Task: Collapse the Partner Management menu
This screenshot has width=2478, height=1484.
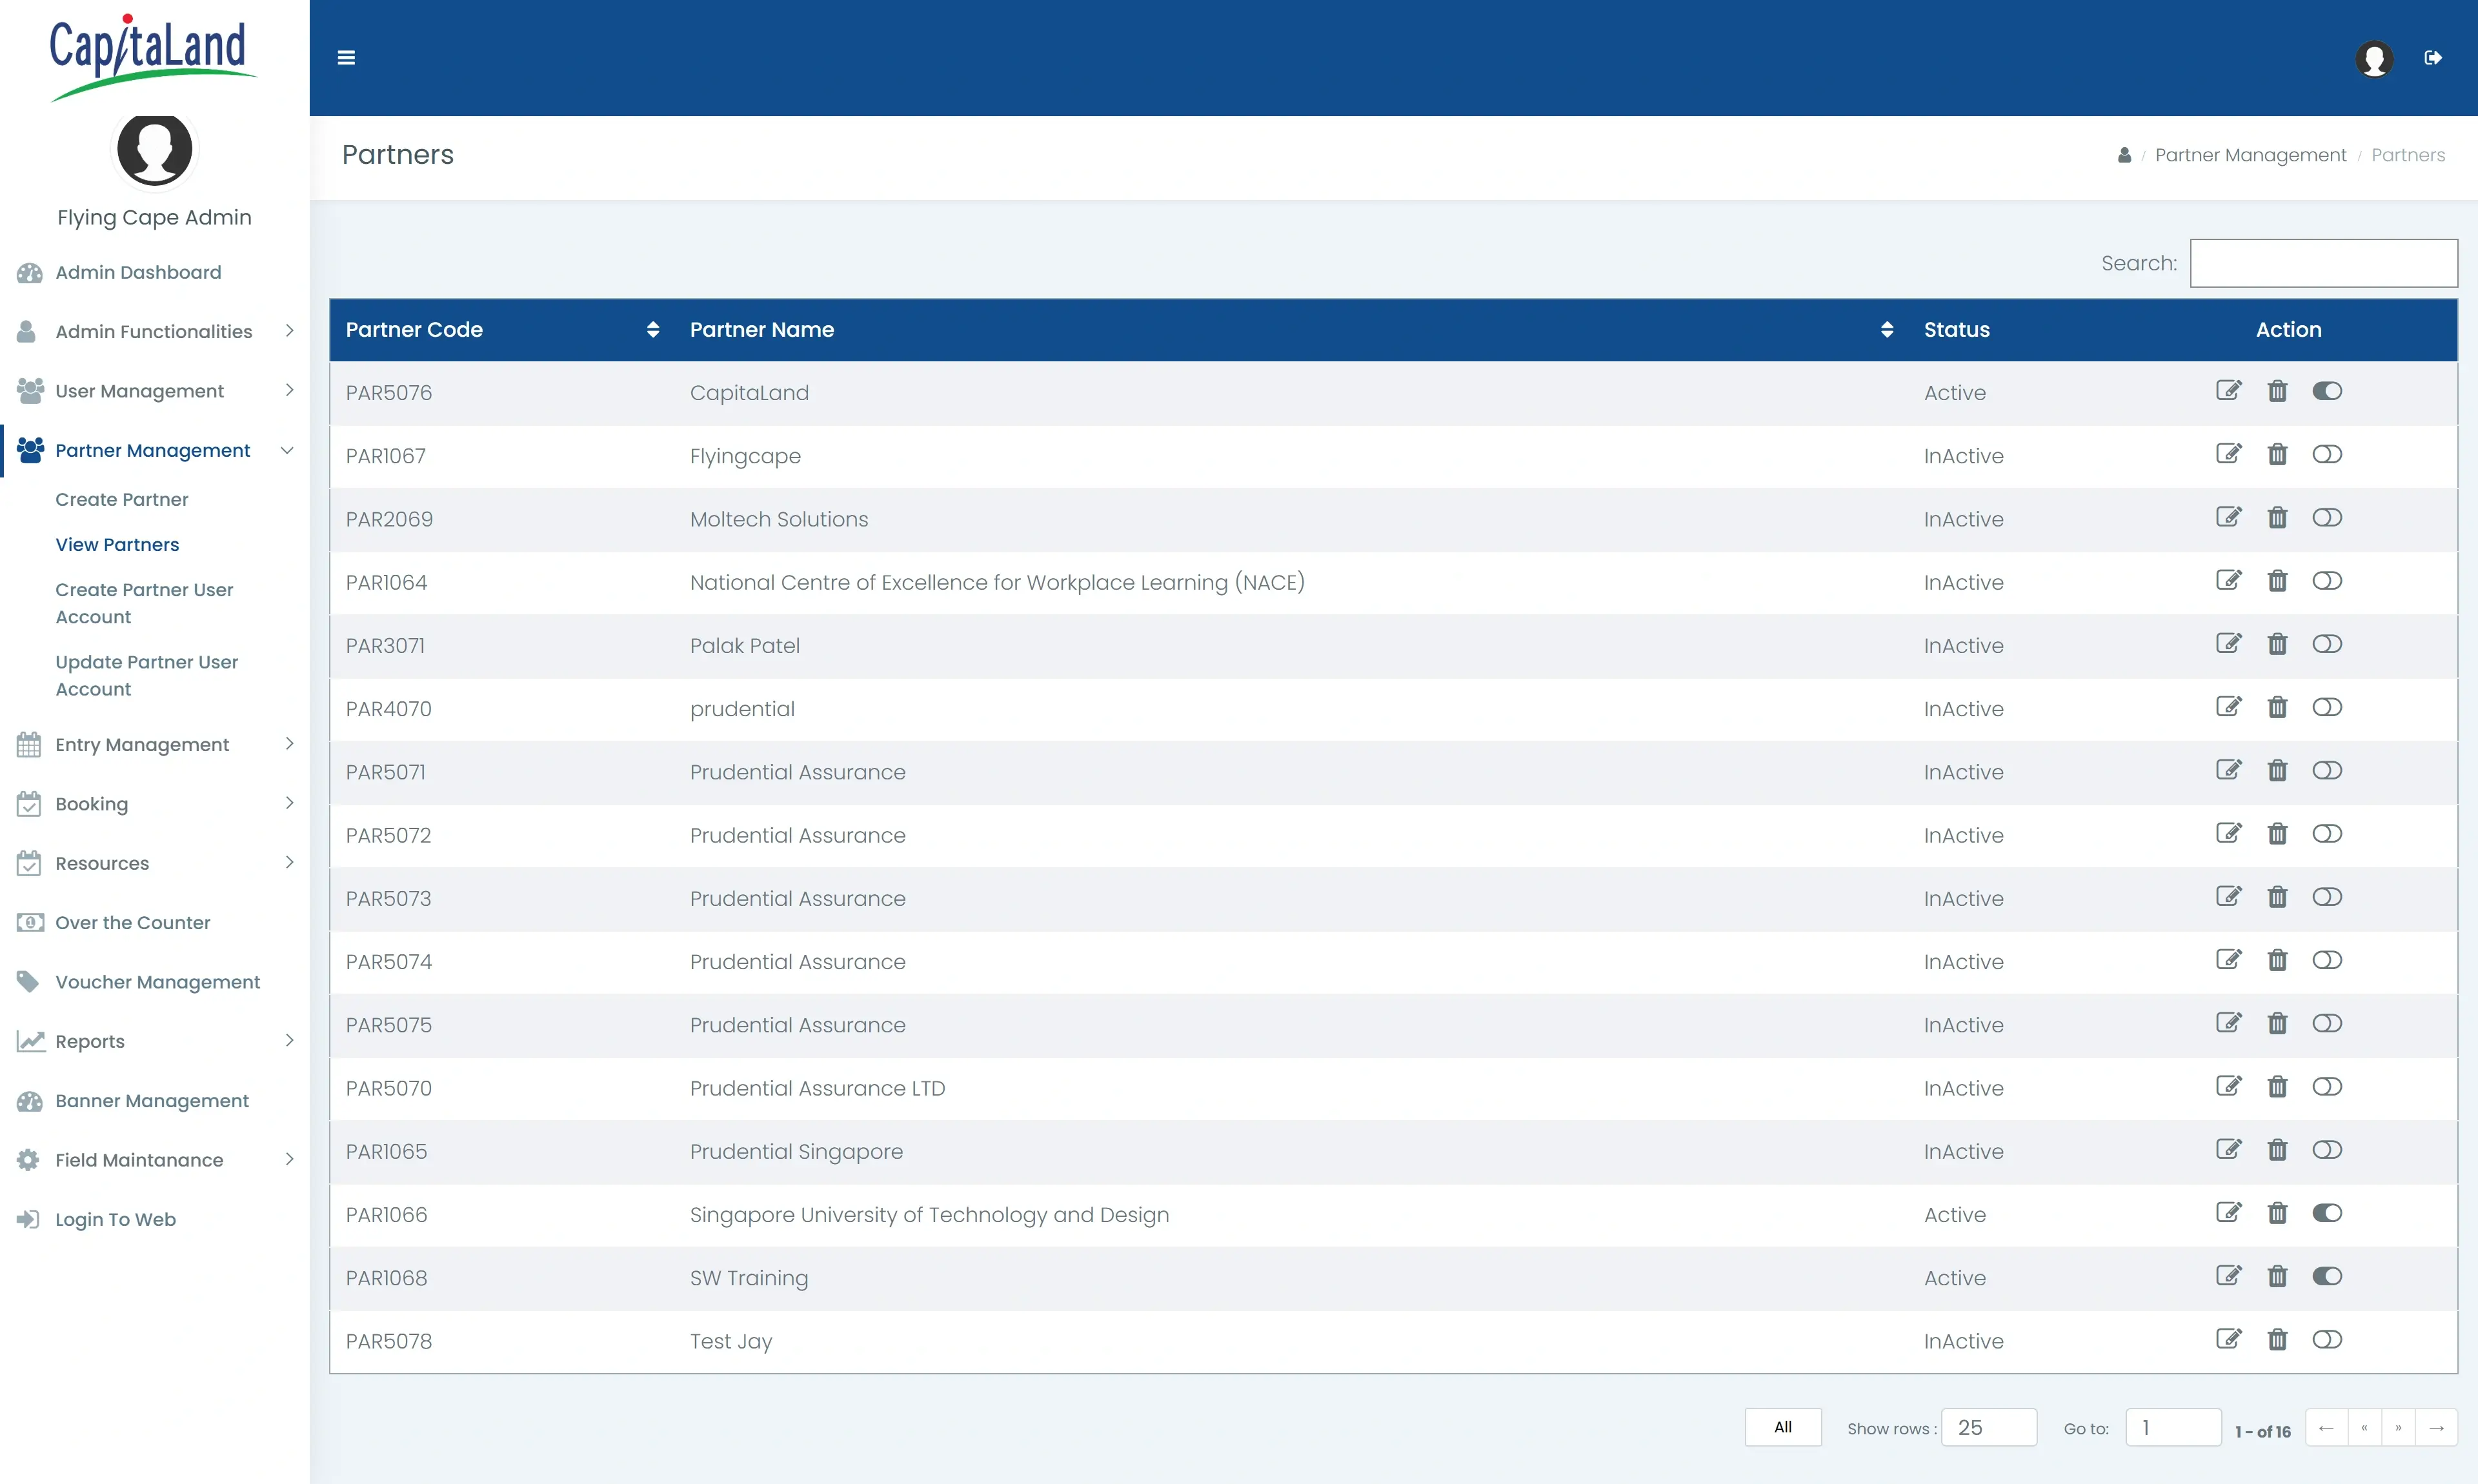Action: 154,450
